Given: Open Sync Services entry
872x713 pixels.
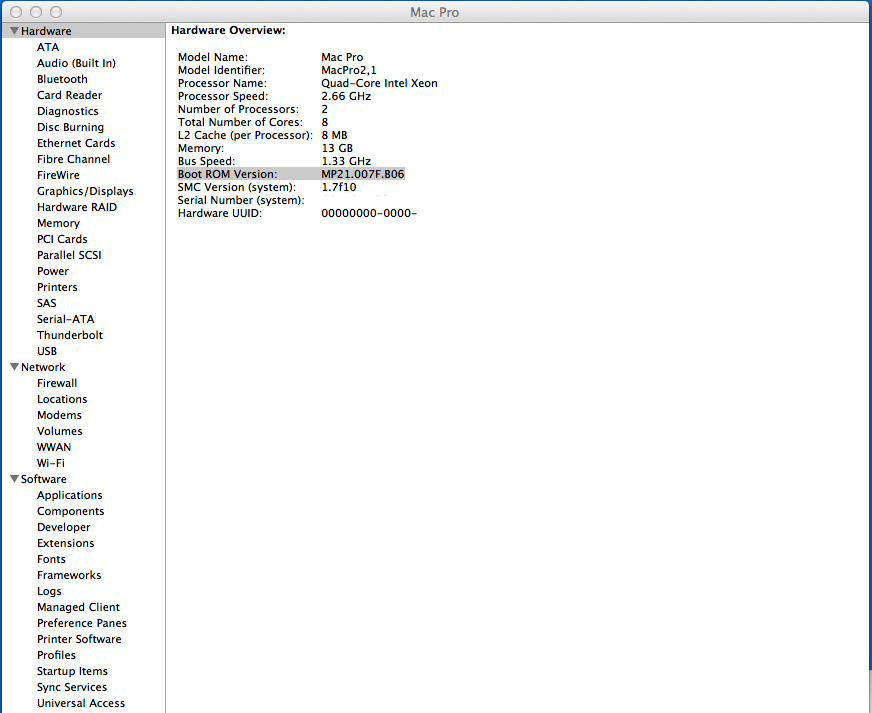Looking at the screenshot, I should (72, 687).
